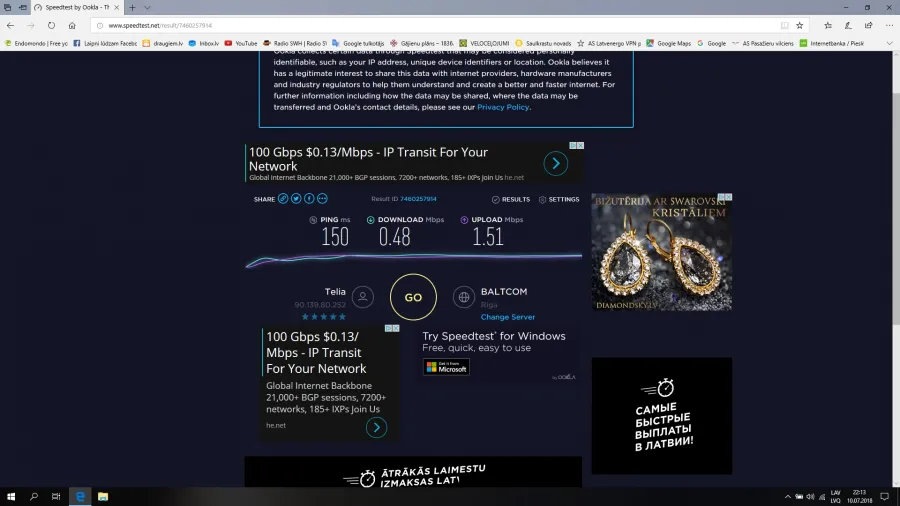The image size is (900, 506).
Task: Open the Swarovski earrings ad image
Action: [x=662, y=252]
